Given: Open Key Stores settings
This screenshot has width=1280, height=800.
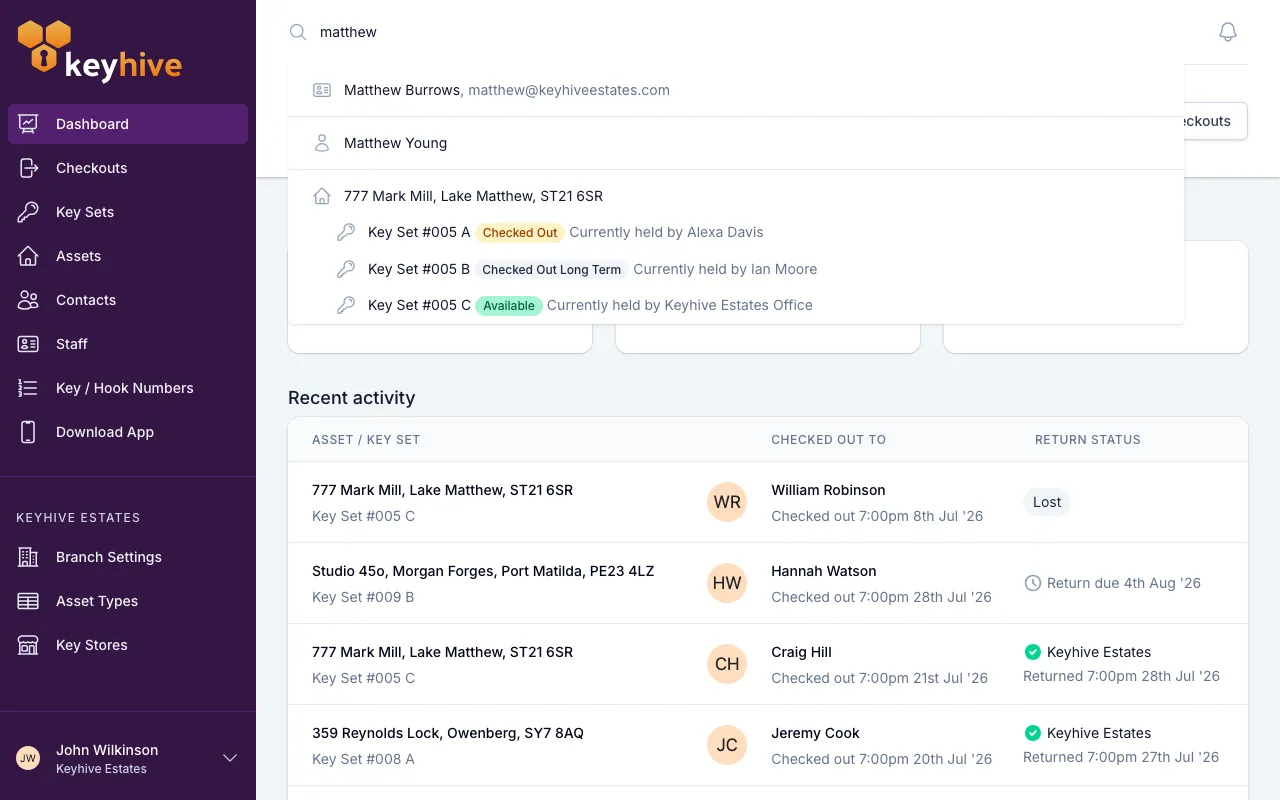Looking at the screenshot, I should click(x=128, y=645).
